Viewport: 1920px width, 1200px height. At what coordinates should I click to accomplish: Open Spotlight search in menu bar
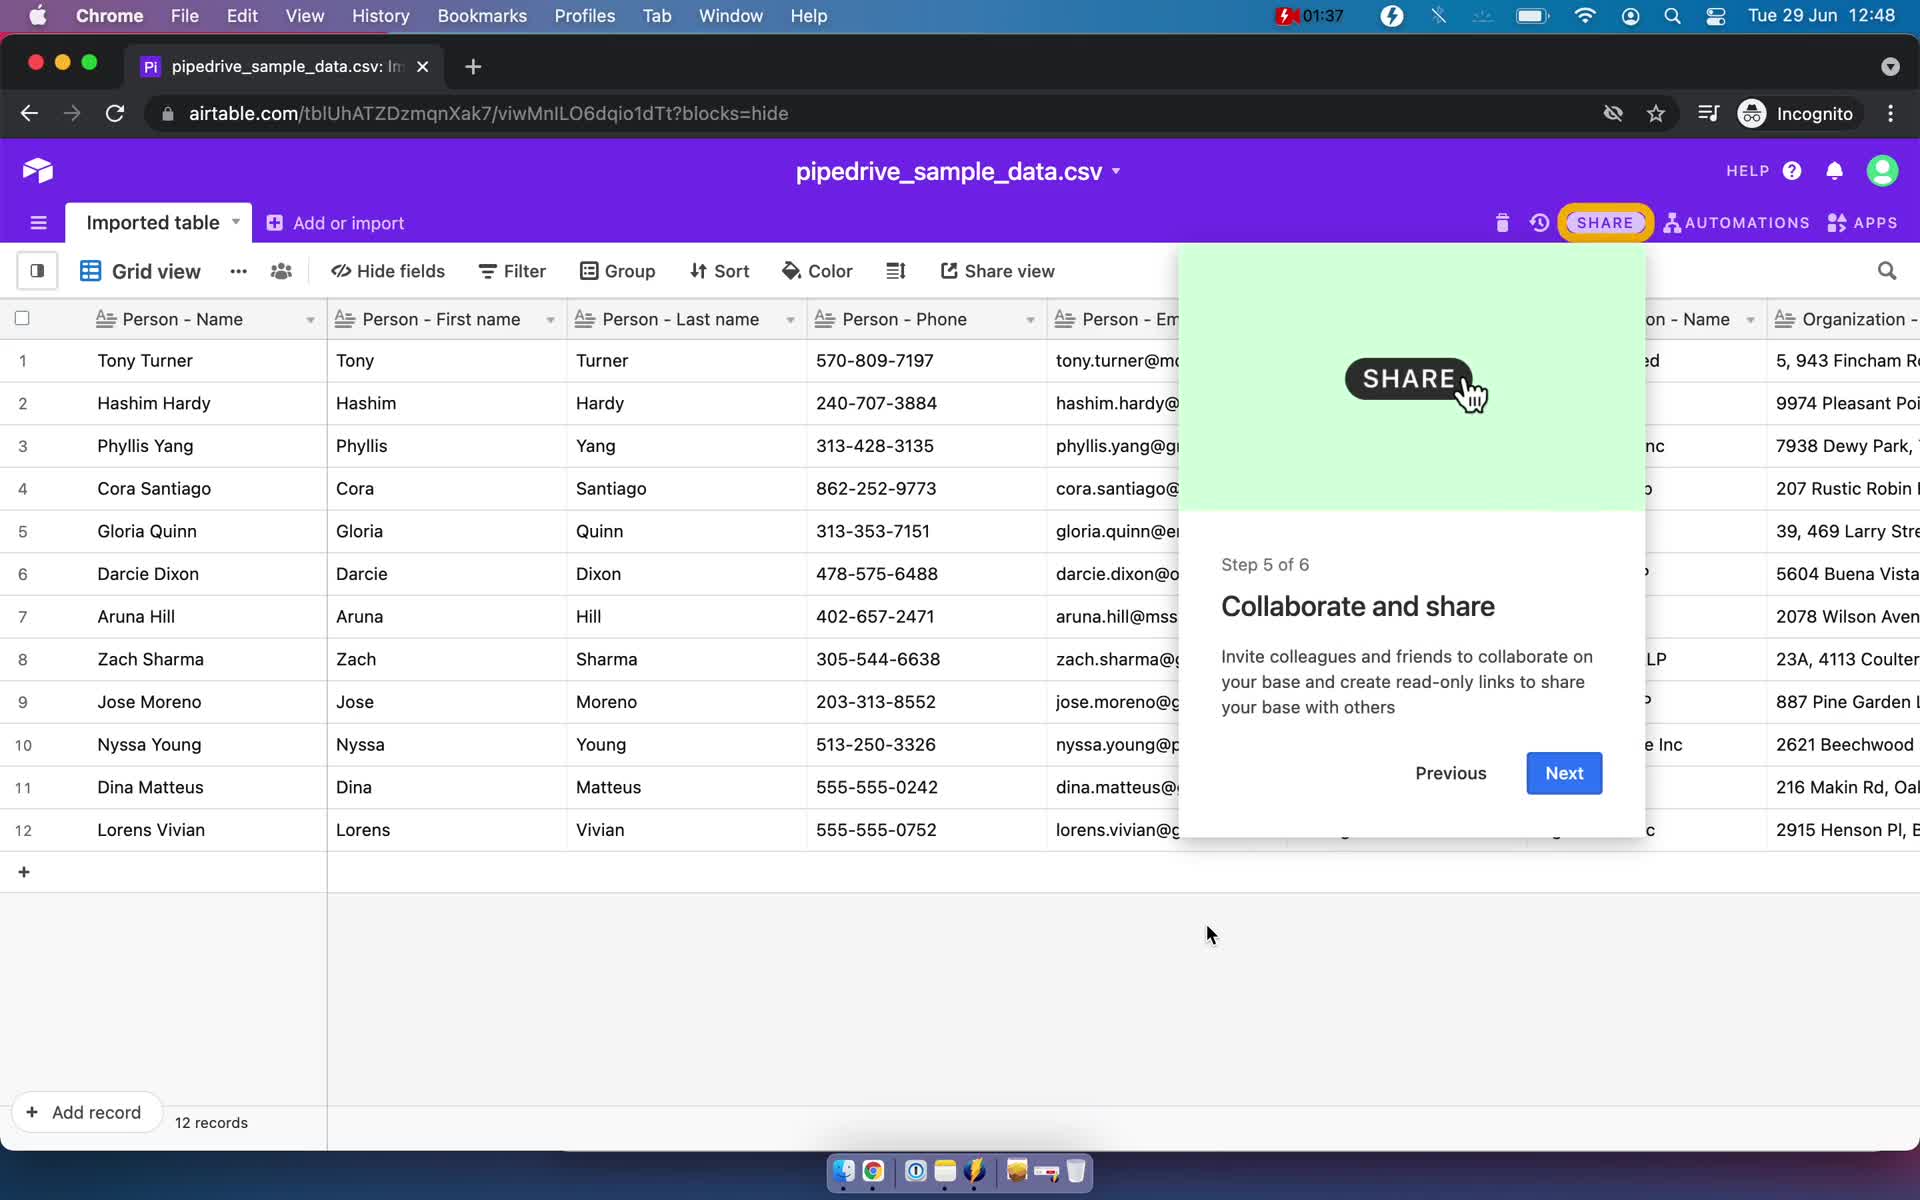coord(1672,16)
